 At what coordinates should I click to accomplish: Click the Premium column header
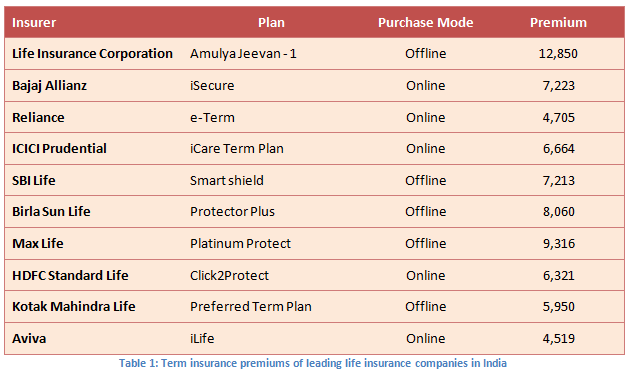click(558, 23)
